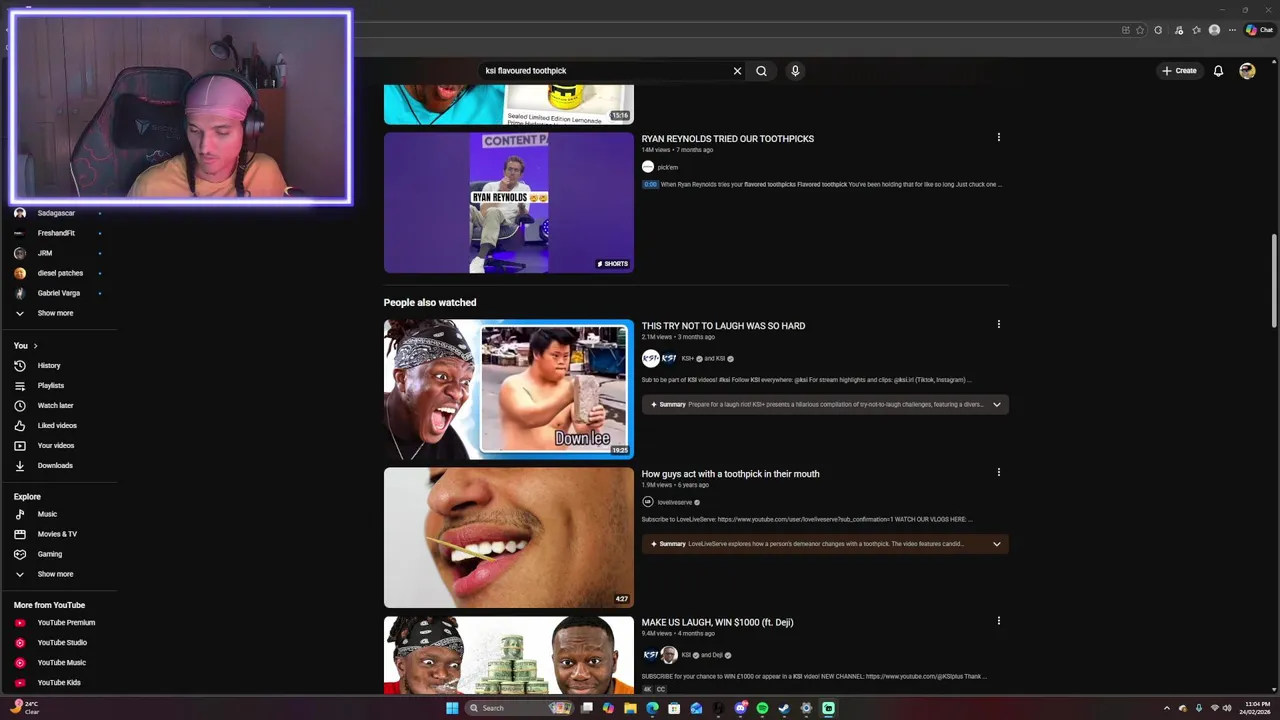This screenshot has height=720, width=1280.
Task: Open the Ryan Reynolds toothpicks Shorts thumbnail
Action: 509,203
